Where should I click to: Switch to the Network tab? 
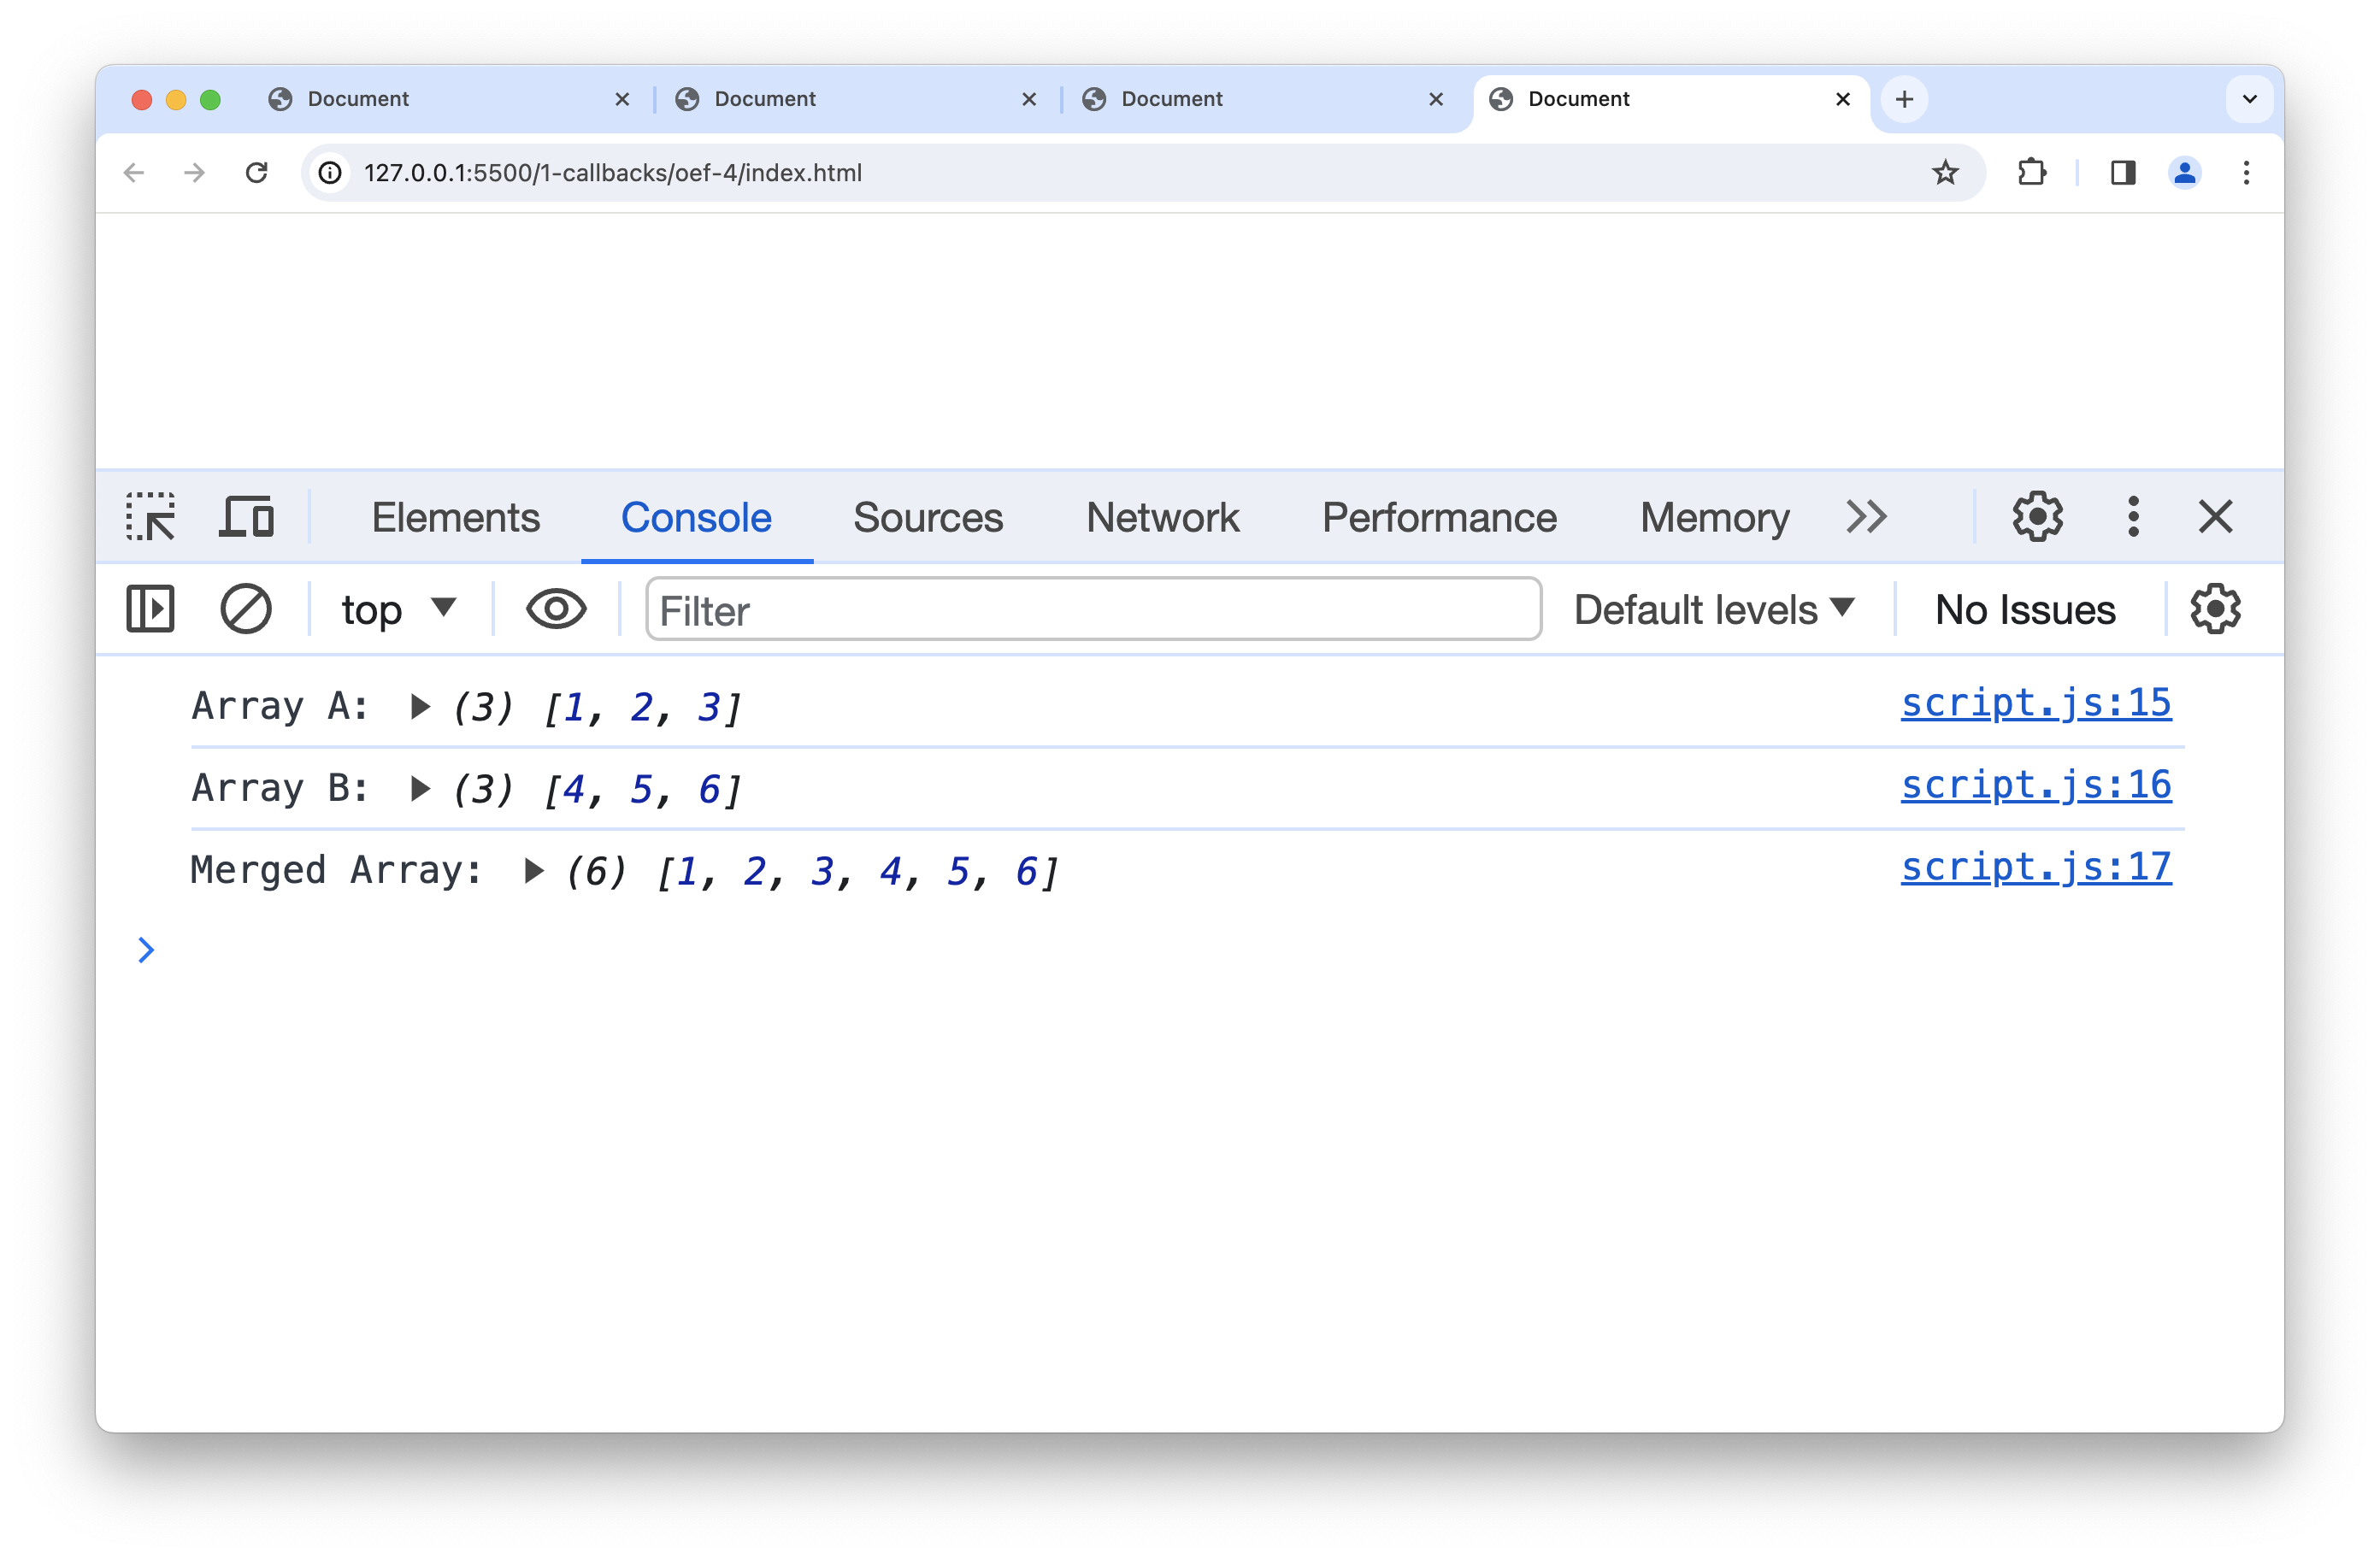1162,517
